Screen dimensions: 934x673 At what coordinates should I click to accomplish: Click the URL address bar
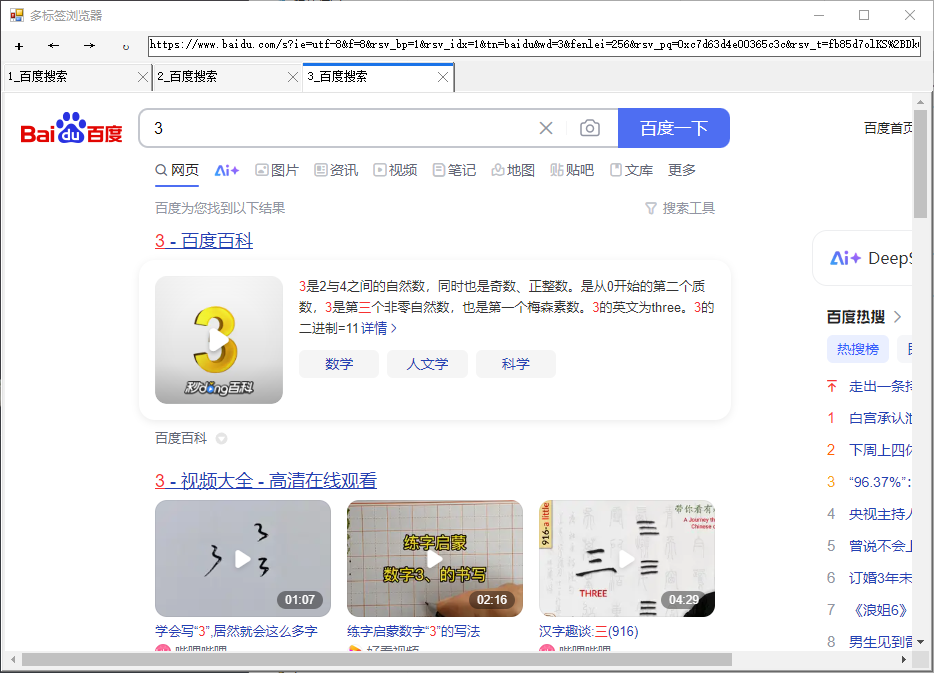click(x=534, y=45)
